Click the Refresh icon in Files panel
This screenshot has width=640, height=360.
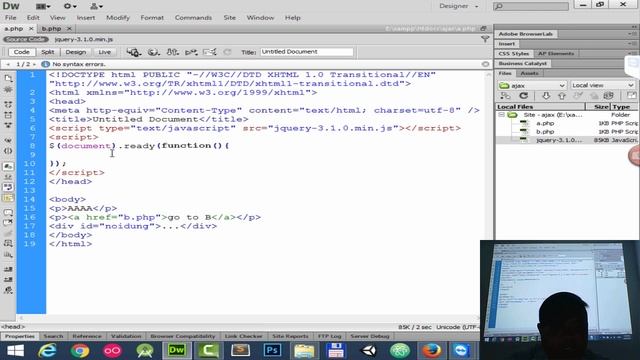(524, 96)
